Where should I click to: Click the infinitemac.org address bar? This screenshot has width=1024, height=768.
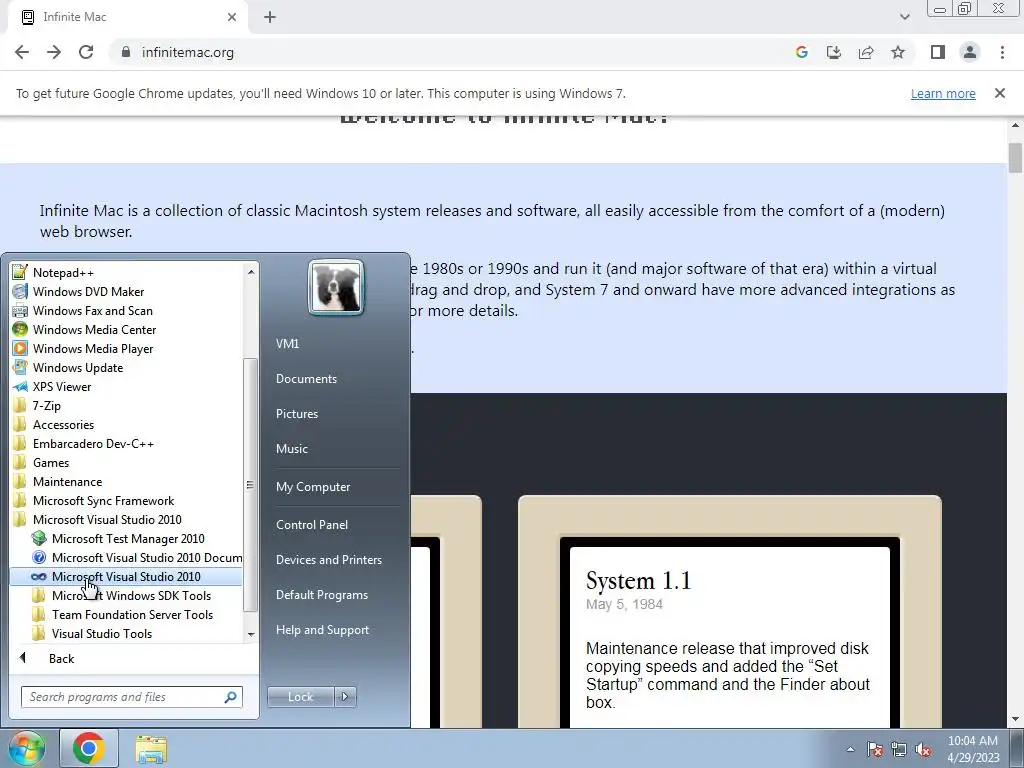point(451,52)
